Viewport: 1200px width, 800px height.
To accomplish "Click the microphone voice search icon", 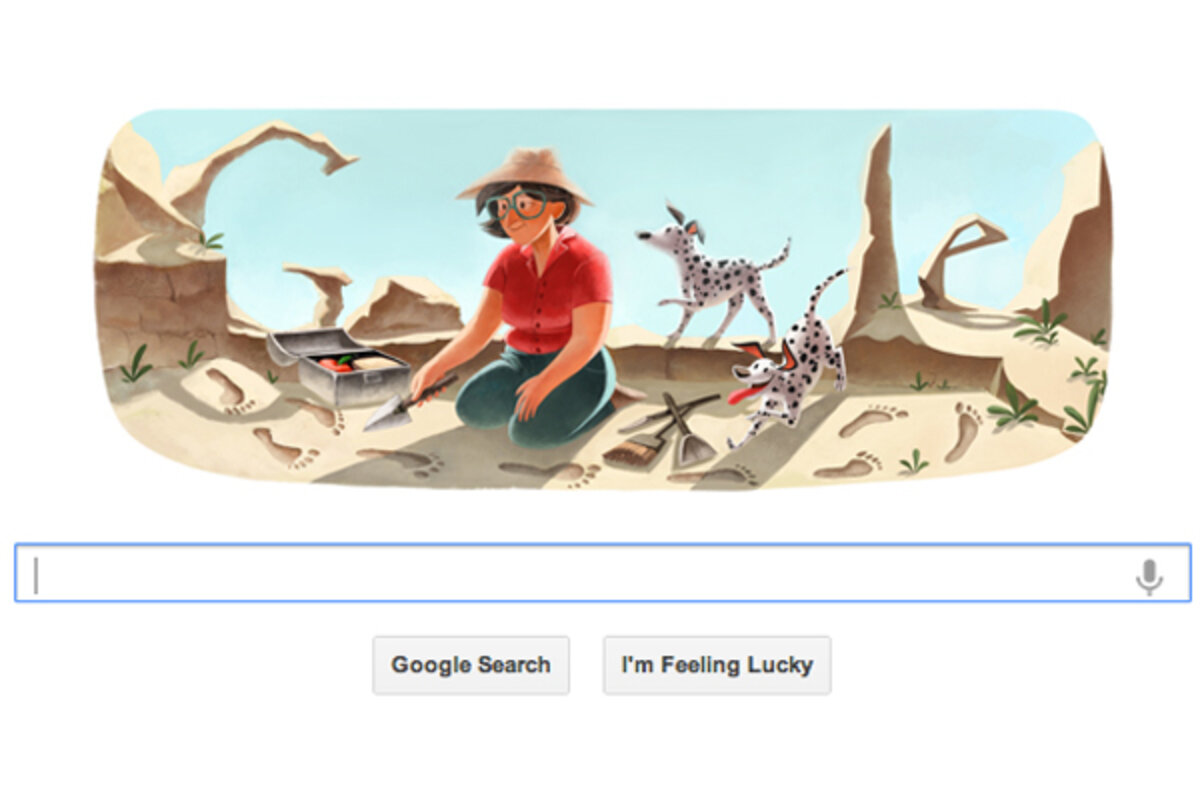I will pos(1149,577).
